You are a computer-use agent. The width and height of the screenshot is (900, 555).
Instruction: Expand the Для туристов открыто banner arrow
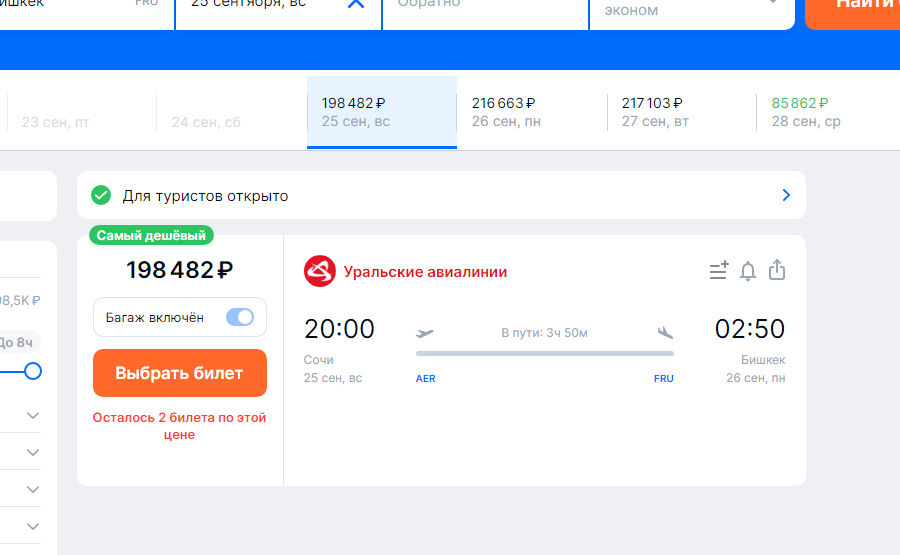click(x=786, y=195)
